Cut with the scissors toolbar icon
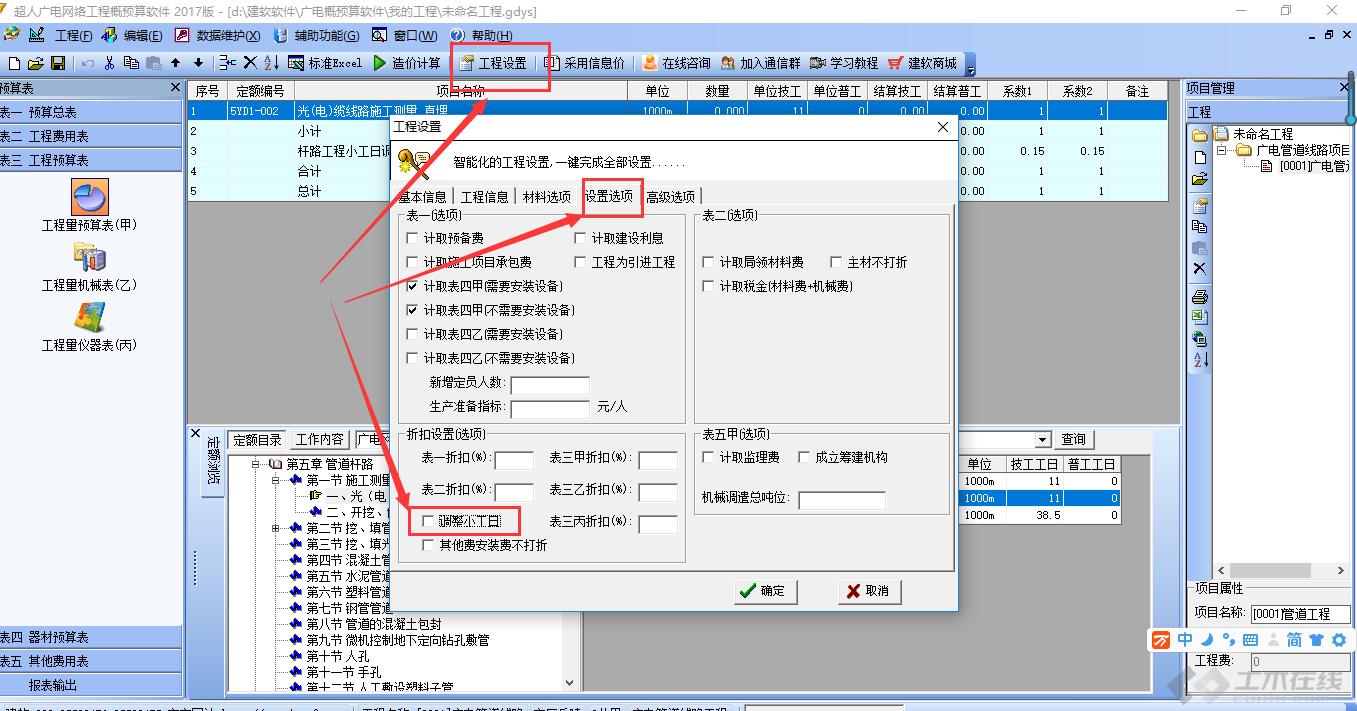Screen dimensions: 1357x711 click(110, 63)
